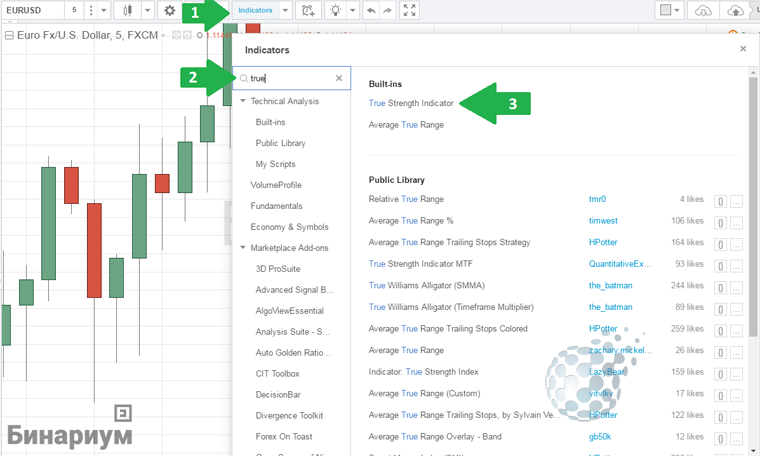Image resolution: width=760 pixels, height=456 pixels.
Task: Select Public Library in the sidebar
Action: (x=281, y=143)
